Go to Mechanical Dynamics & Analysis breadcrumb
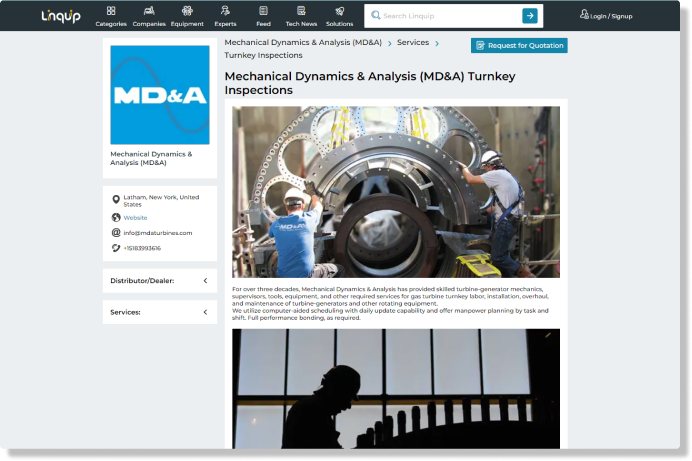Image resolution: width=692 pixels, height=461 pixels. (303, 42)
